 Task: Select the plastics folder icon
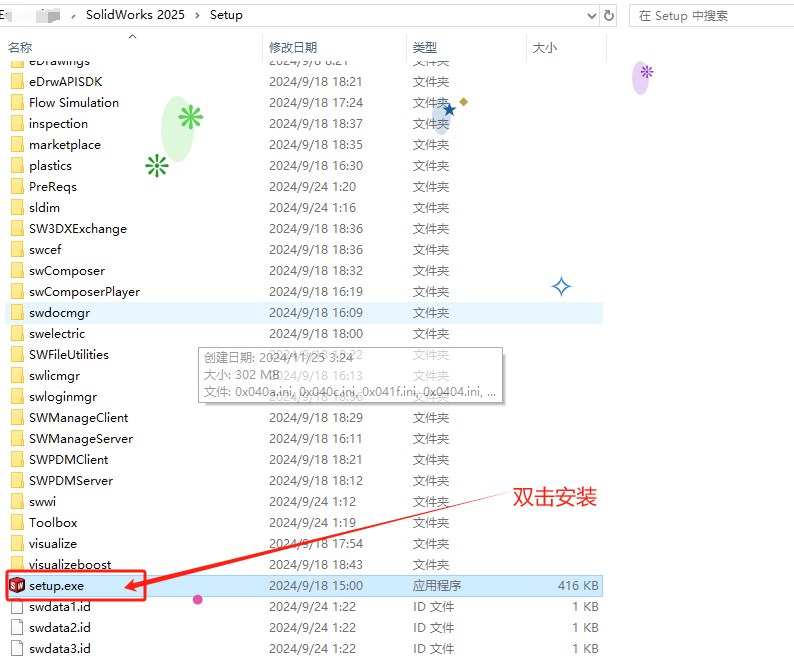click(x=17, y=166)
